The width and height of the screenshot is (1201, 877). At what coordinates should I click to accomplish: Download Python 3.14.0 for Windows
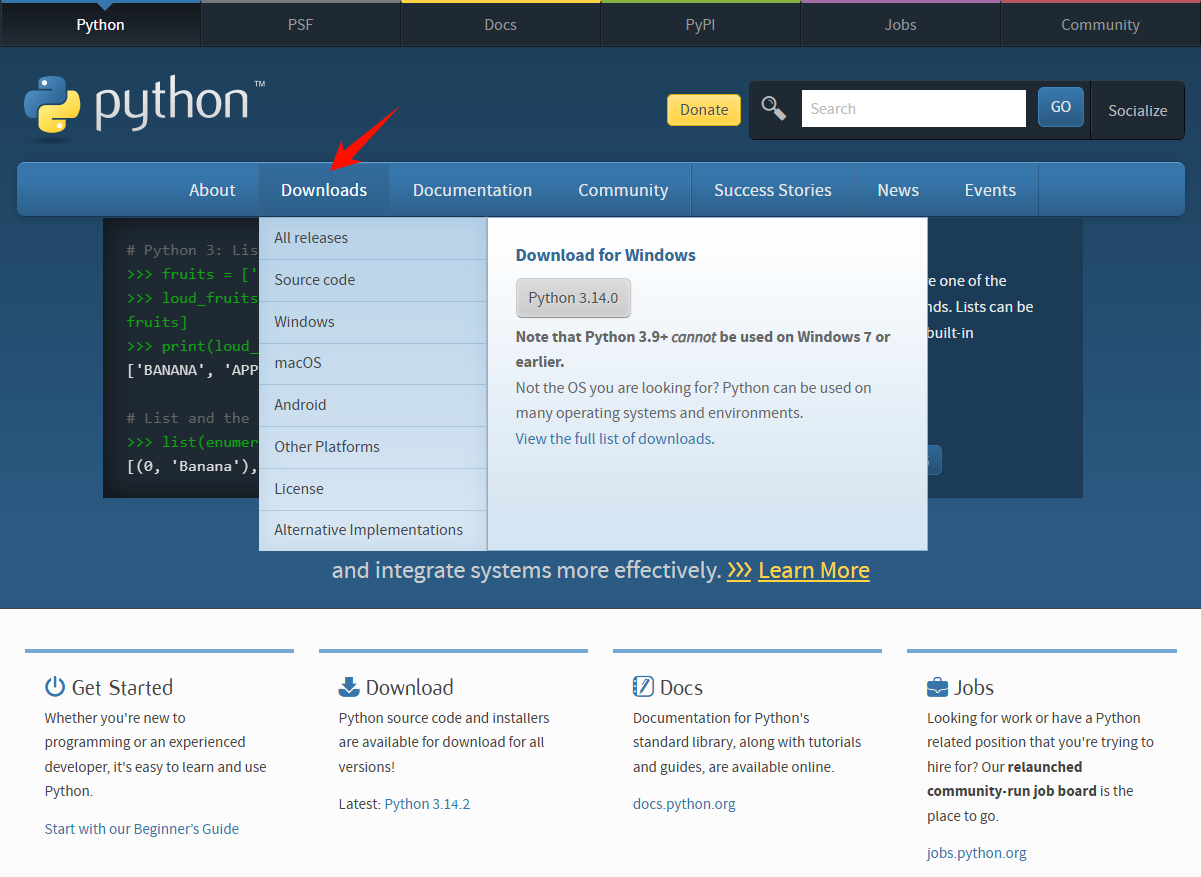(x=573, y=297)
